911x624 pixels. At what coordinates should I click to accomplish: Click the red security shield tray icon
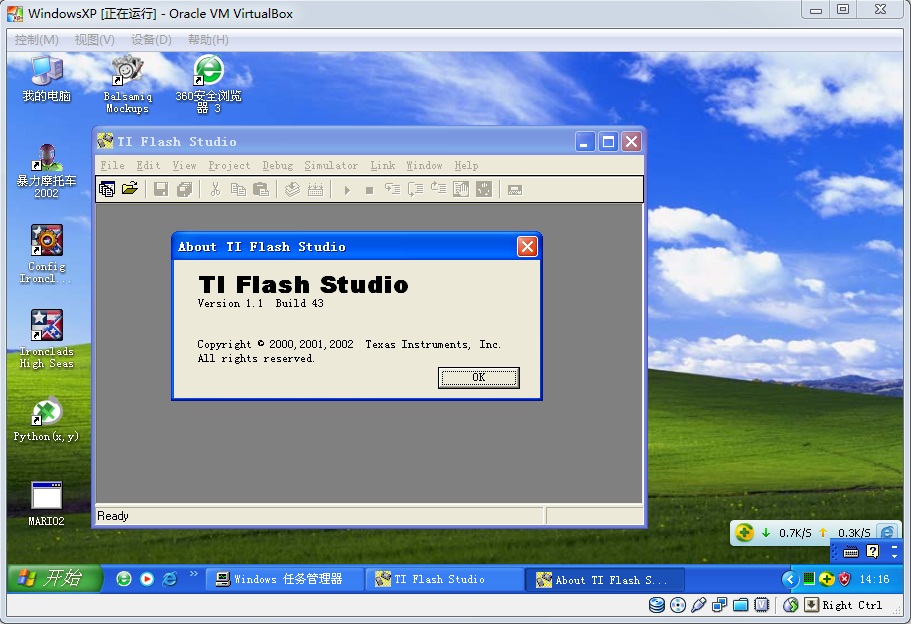pyautogui.click(x=845, y=579)
